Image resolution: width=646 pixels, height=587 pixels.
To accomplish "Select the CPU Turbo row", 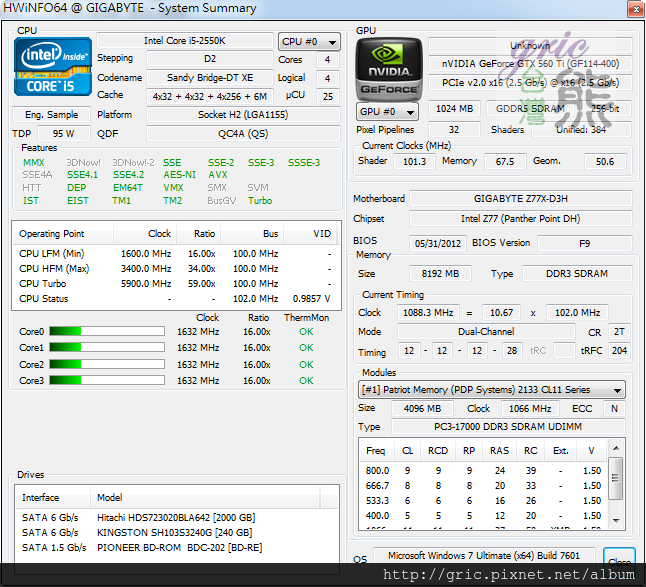I will (x=176, y=284).
